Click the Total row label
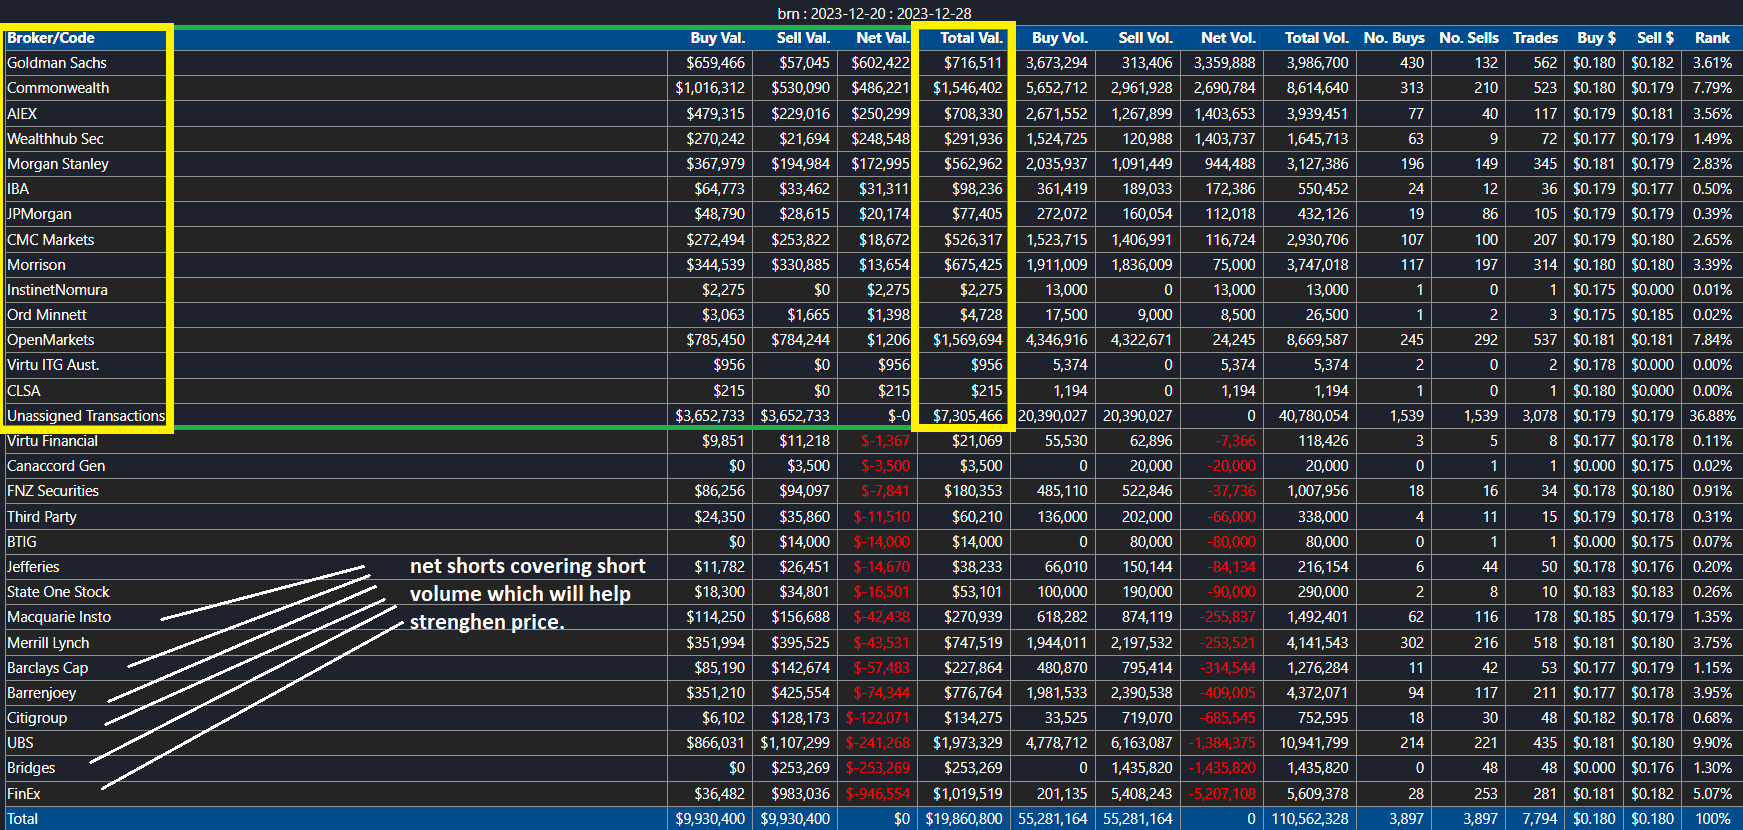This screenshot has width=1743, height=830. click(23, 819)
